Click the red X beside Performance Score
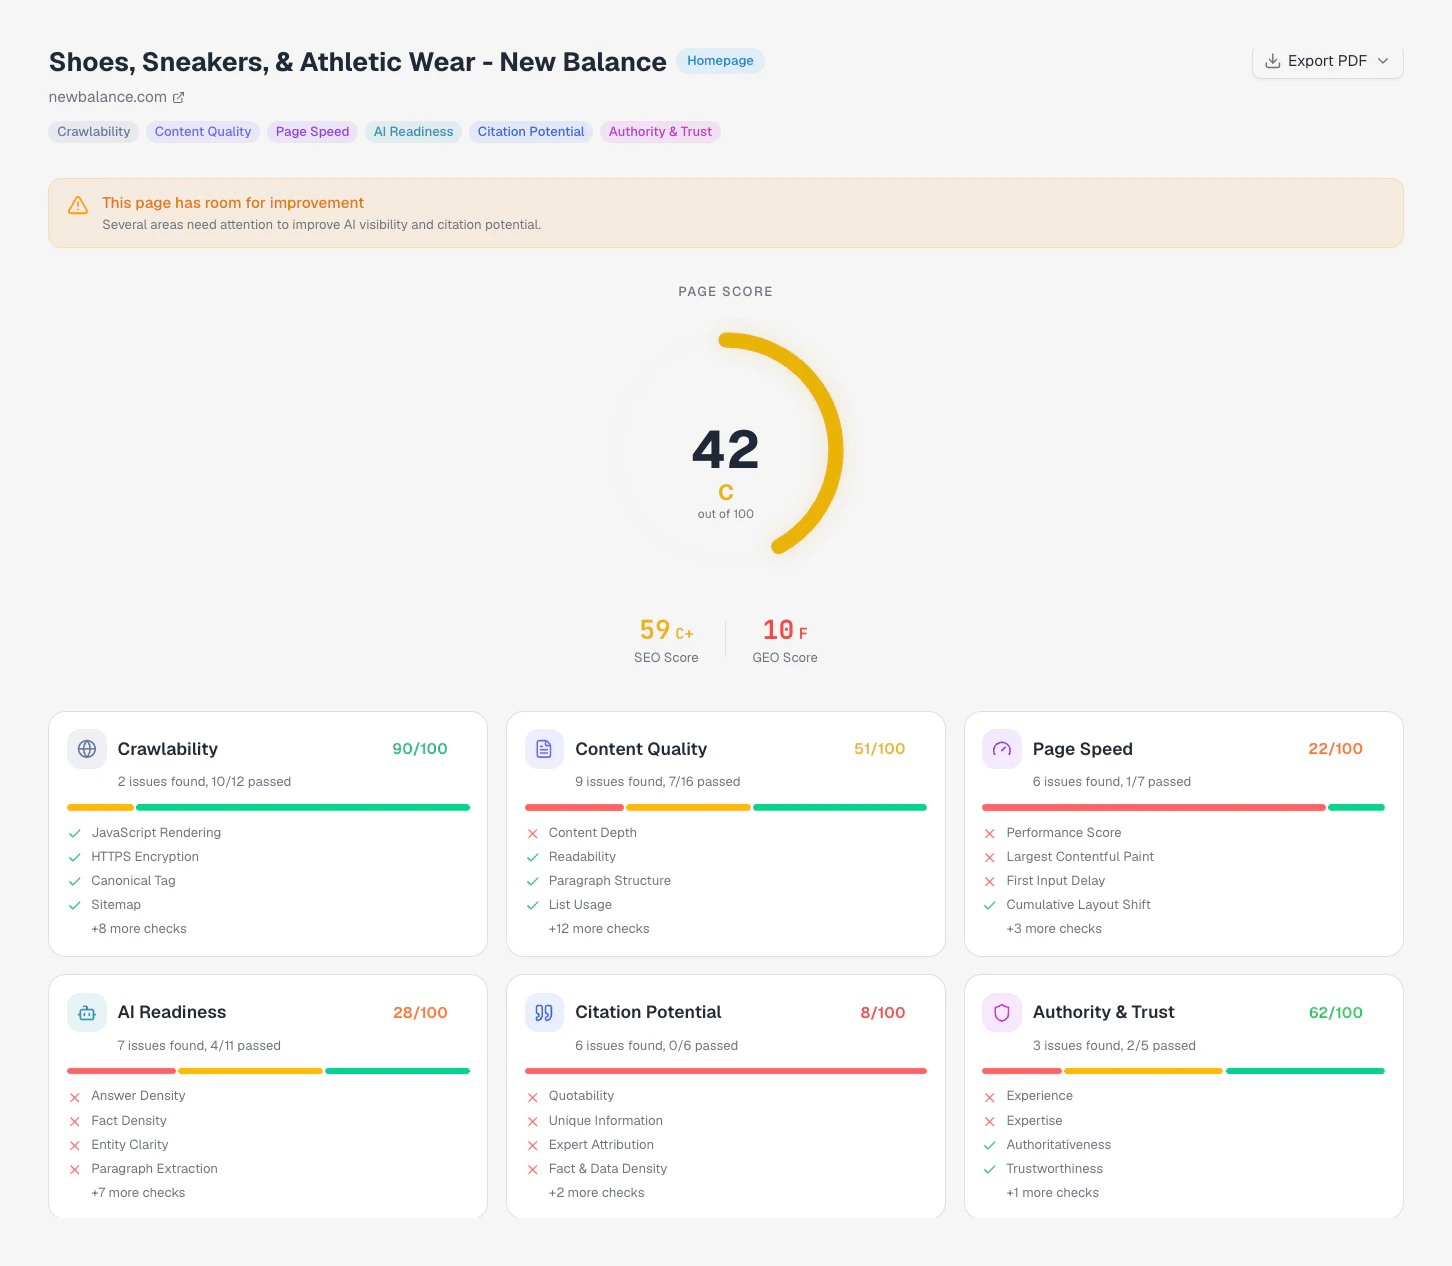Viewport: 1452px width, 1266px height. click(x=989, y=833)
